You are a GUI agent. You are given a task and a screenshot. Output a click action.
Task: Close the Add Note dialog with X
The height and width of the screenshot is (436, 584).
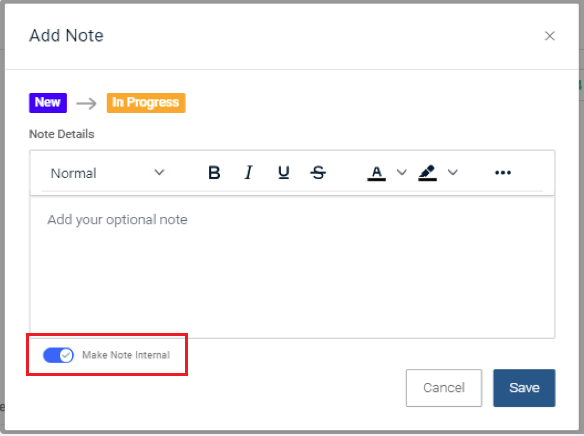550,36
